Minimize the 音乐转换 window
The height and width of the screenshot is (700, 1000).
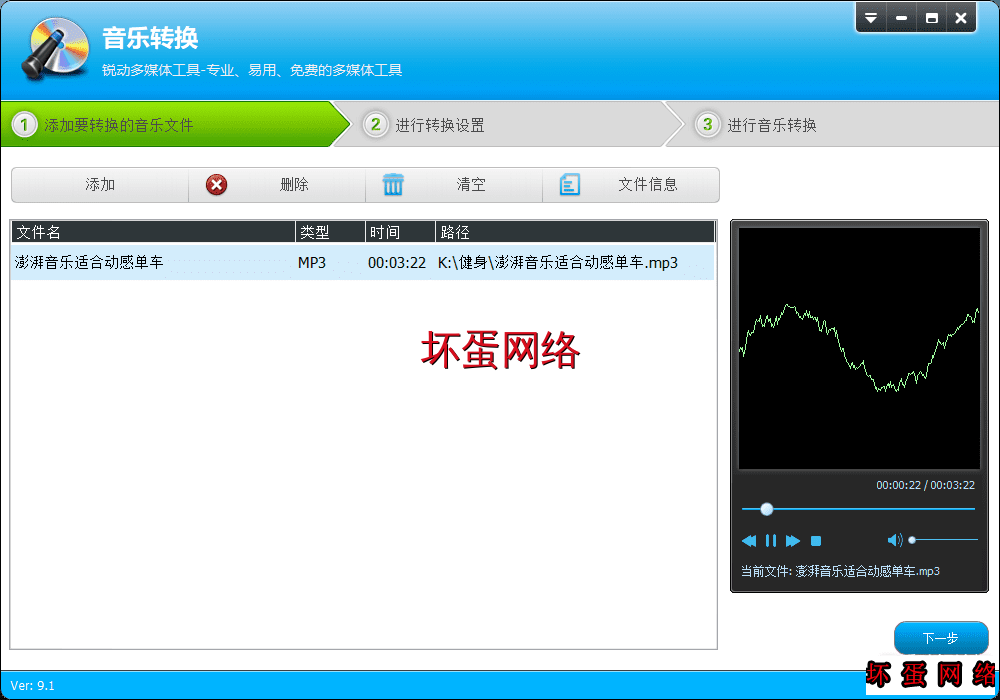(901, 18)
